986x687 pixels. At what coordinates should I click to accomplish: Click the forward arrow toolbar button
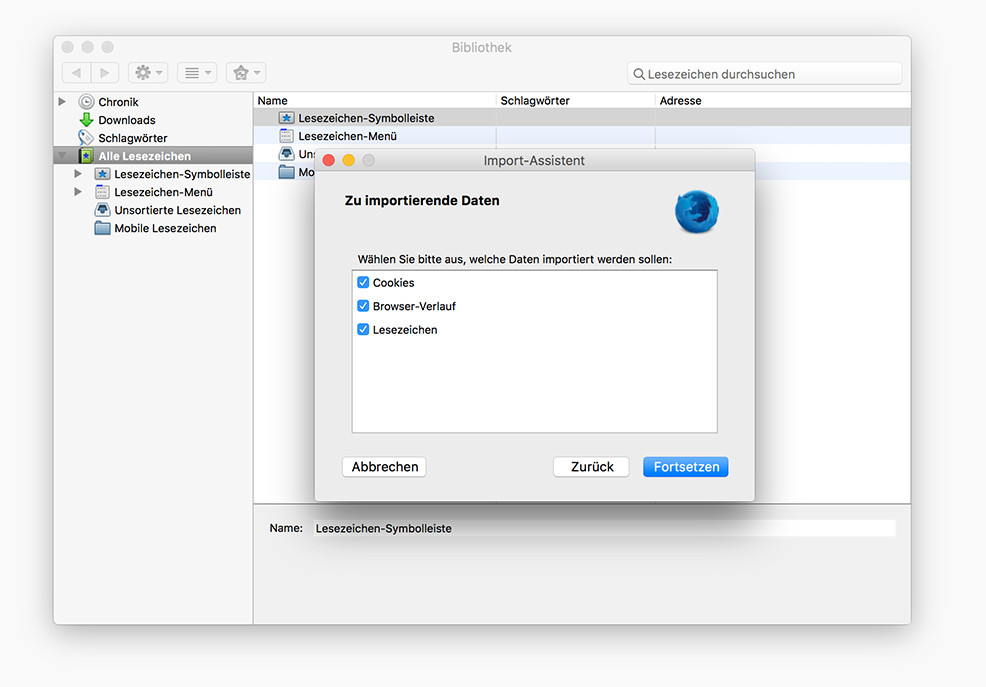[105, 73]
